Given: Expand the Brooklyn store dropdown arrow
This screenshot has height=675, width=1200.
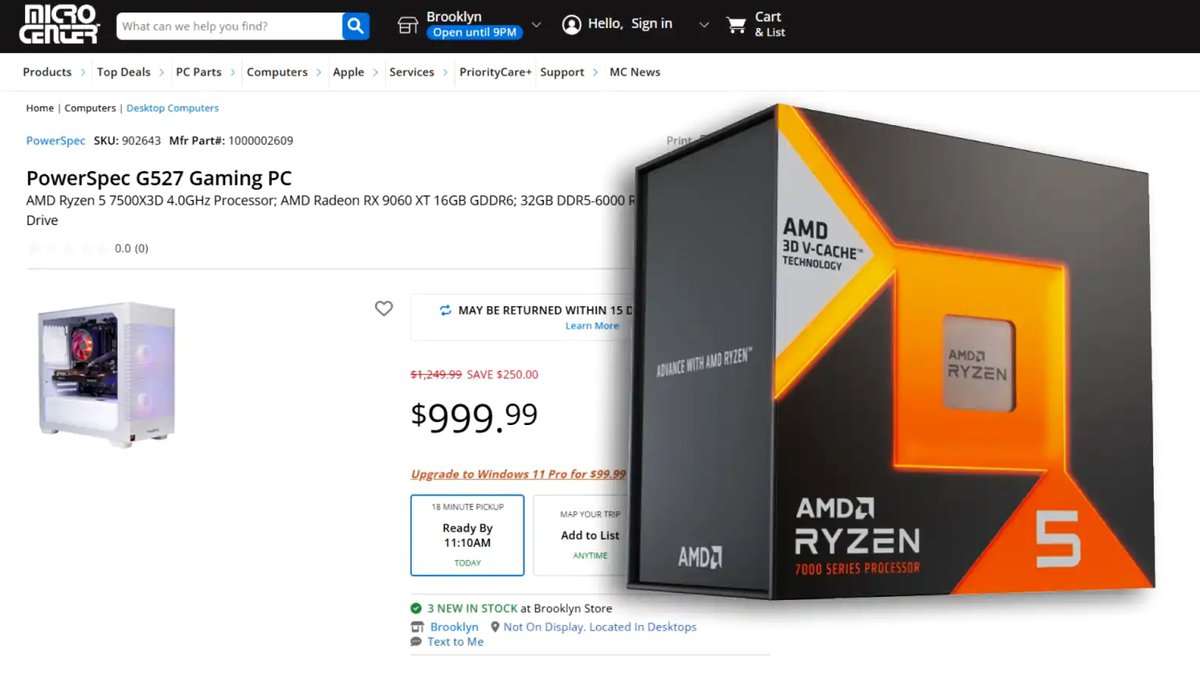Looking at the screenshot, I should (x=536, y=25).
